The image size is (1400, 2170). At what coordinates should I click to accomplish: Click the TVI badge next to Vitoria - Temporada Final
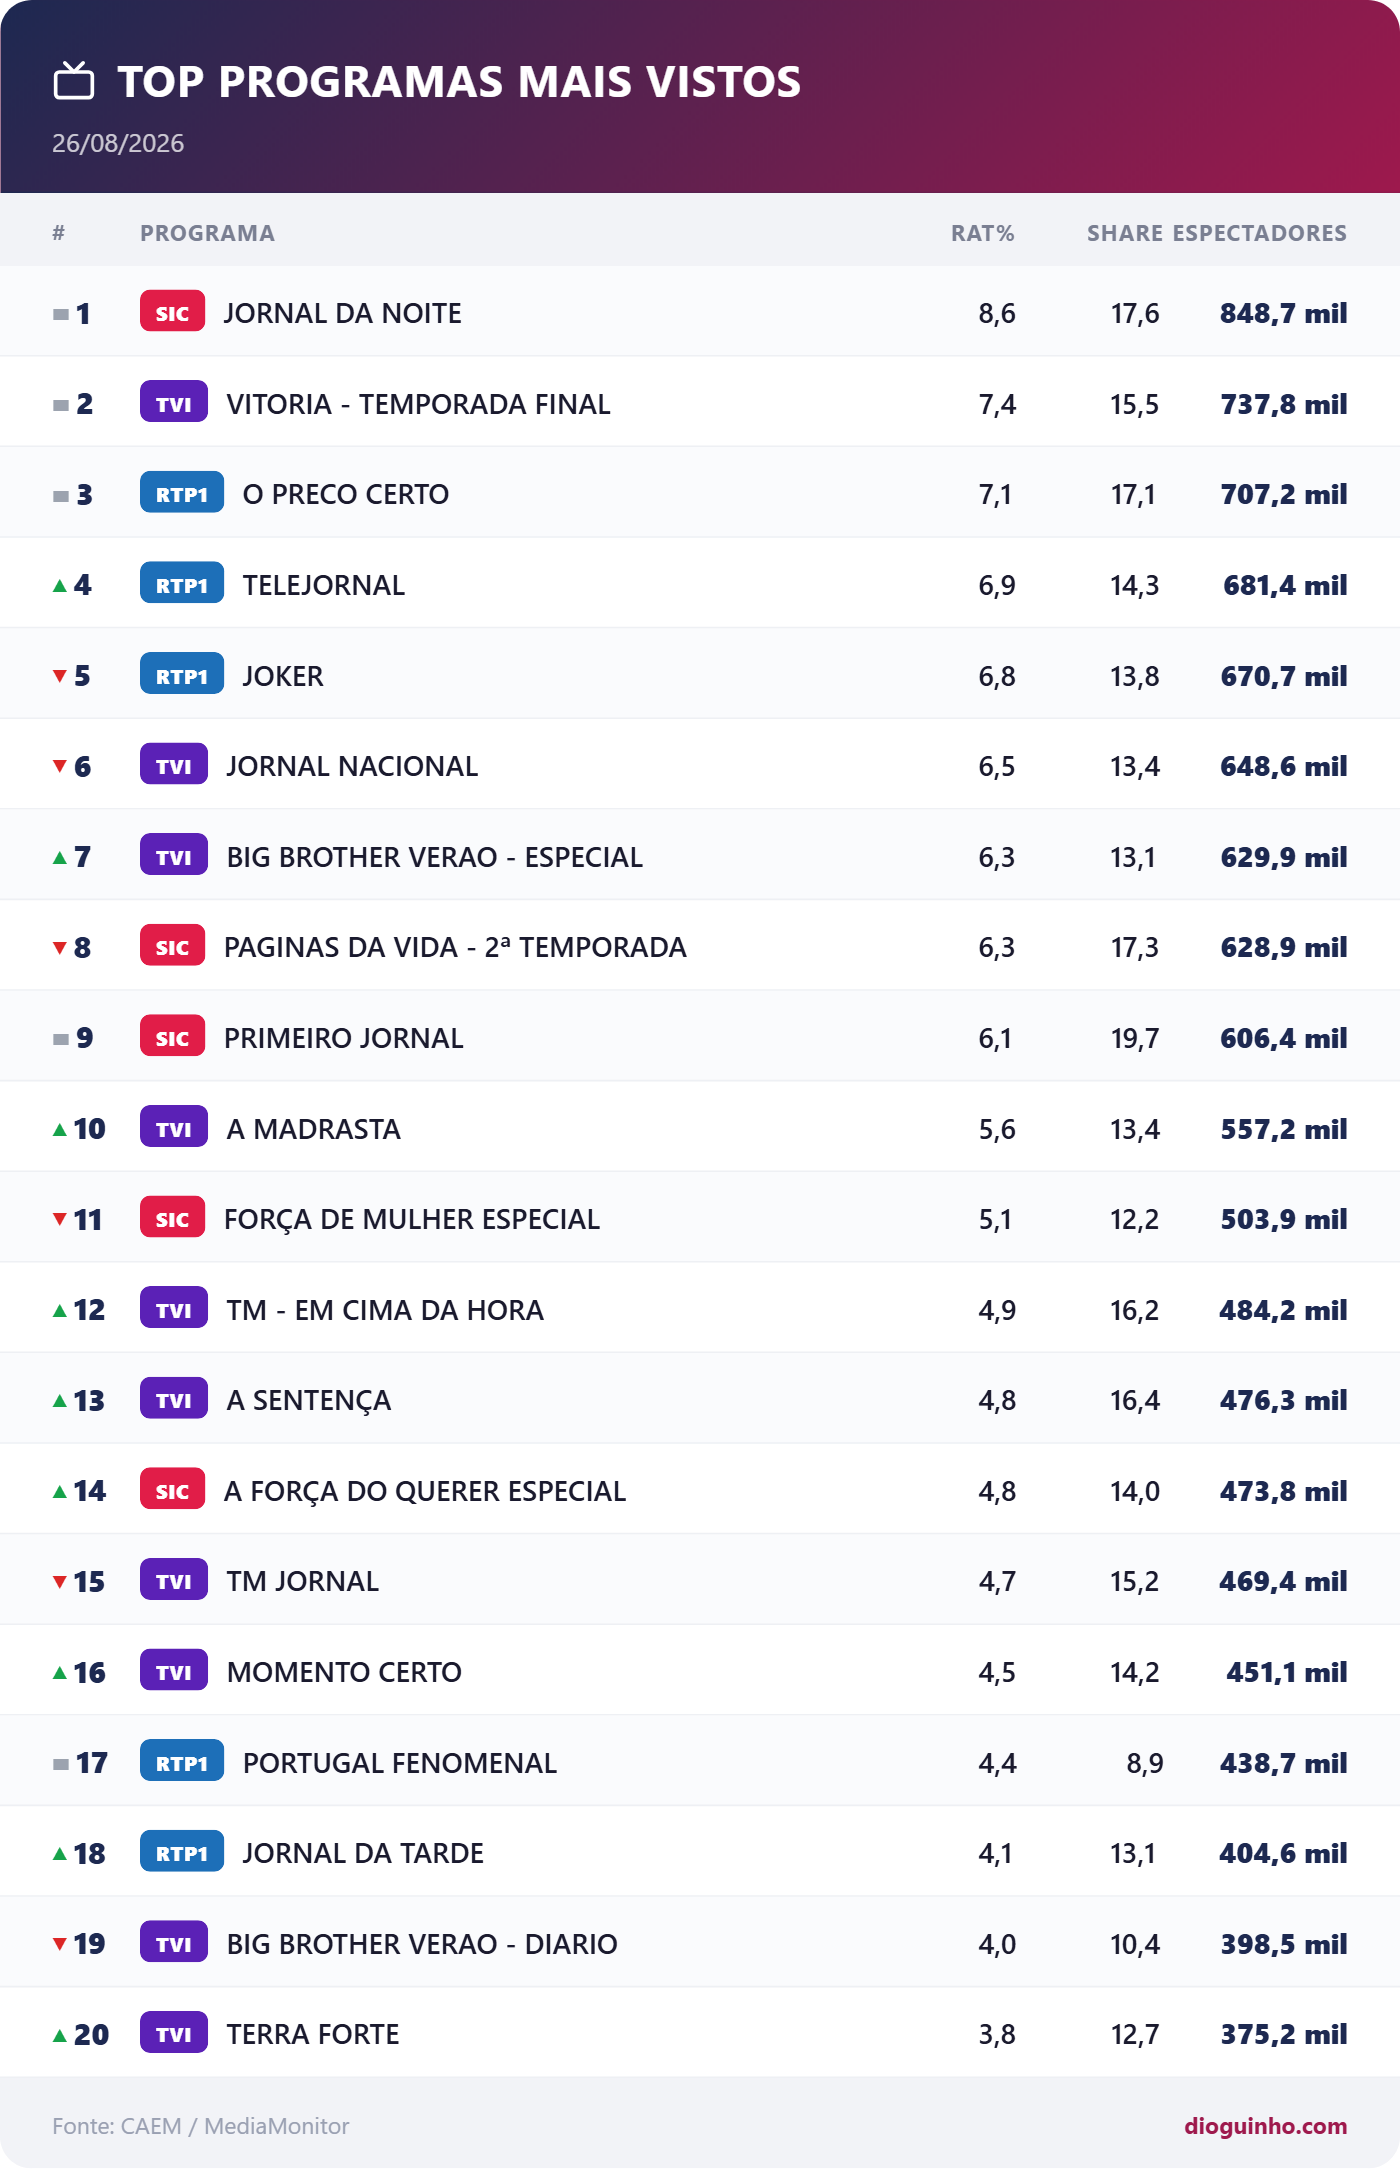(174, 403)
